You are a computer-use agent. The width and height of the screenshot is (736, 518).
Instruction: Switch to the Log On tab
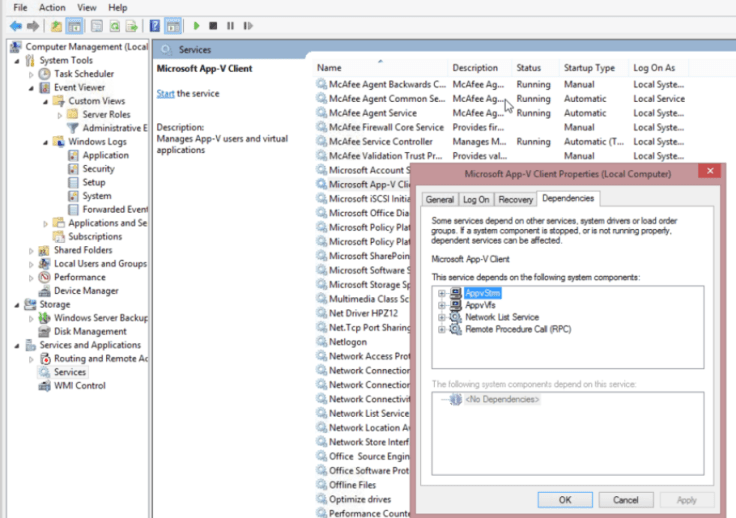tap(476, 200)
